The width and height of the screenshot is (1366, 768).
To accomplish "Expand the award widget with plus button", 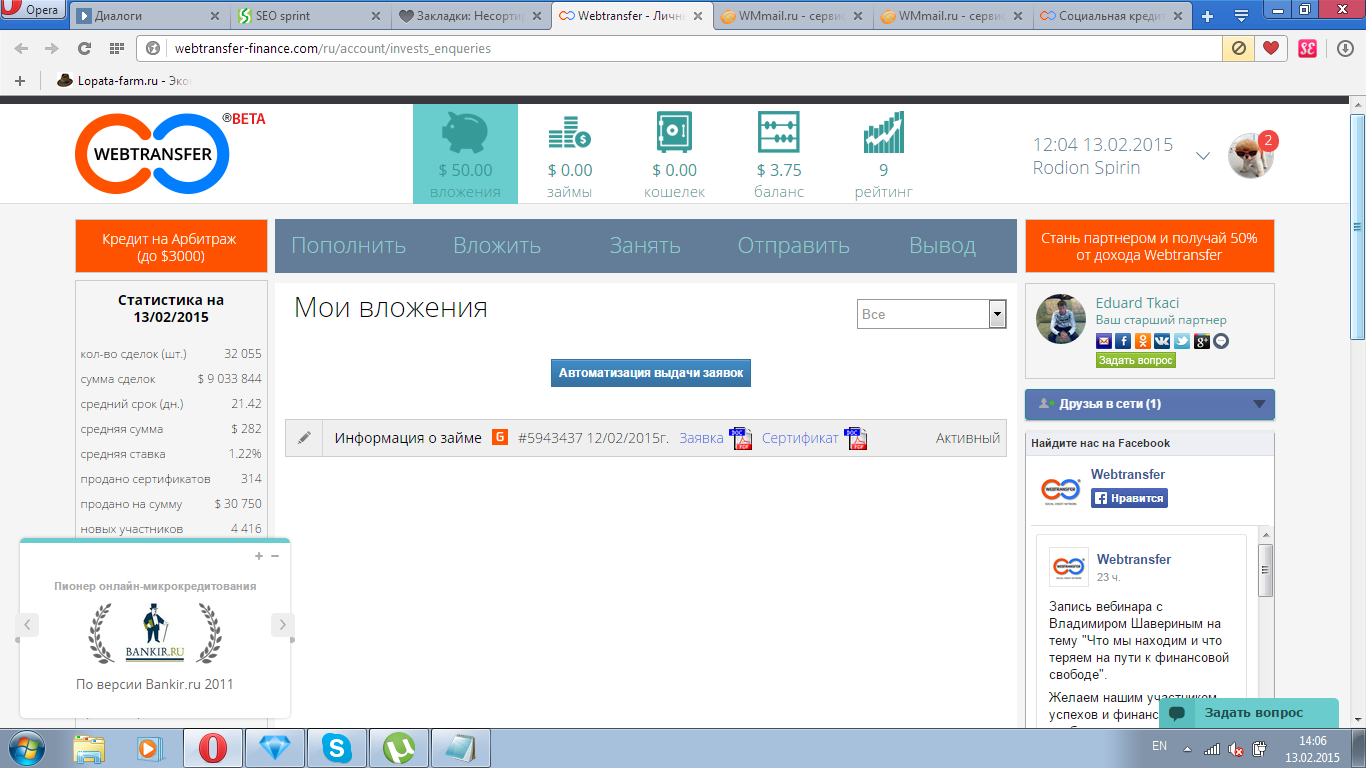I will click(x=259, y=556).
